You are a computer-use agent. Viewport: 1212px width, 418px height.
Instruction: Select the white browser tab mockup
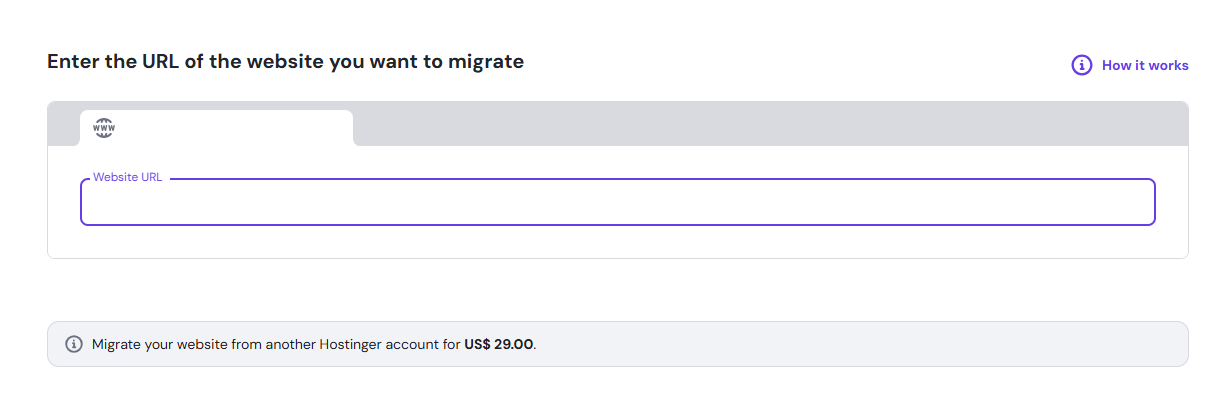click(216, 128)
